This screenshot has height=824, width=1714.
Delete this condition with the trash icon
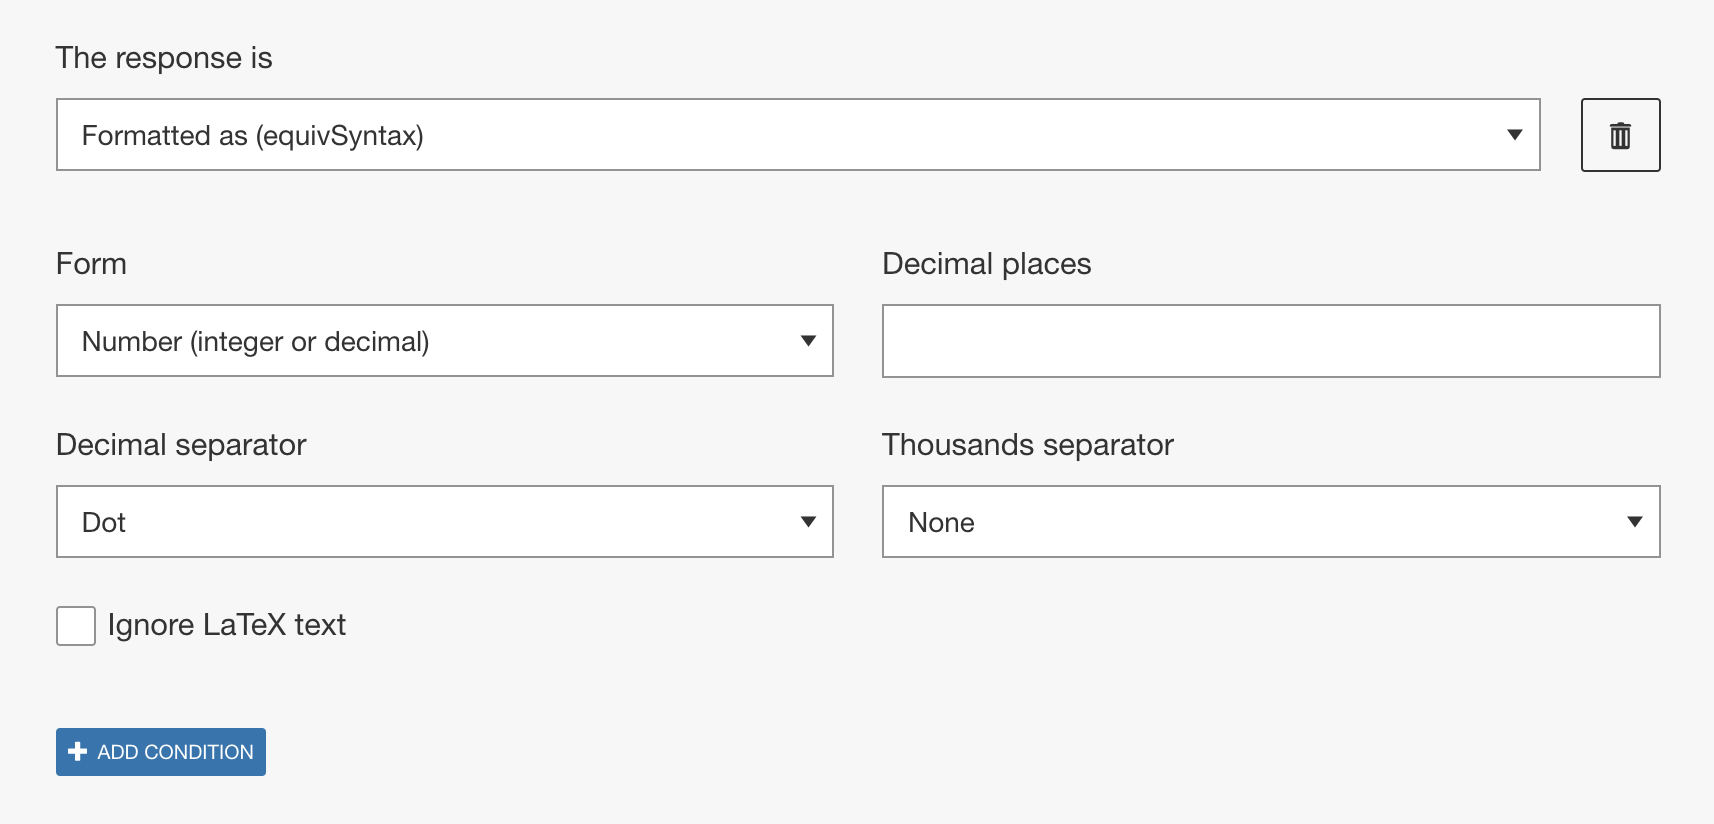[1620, 135]
